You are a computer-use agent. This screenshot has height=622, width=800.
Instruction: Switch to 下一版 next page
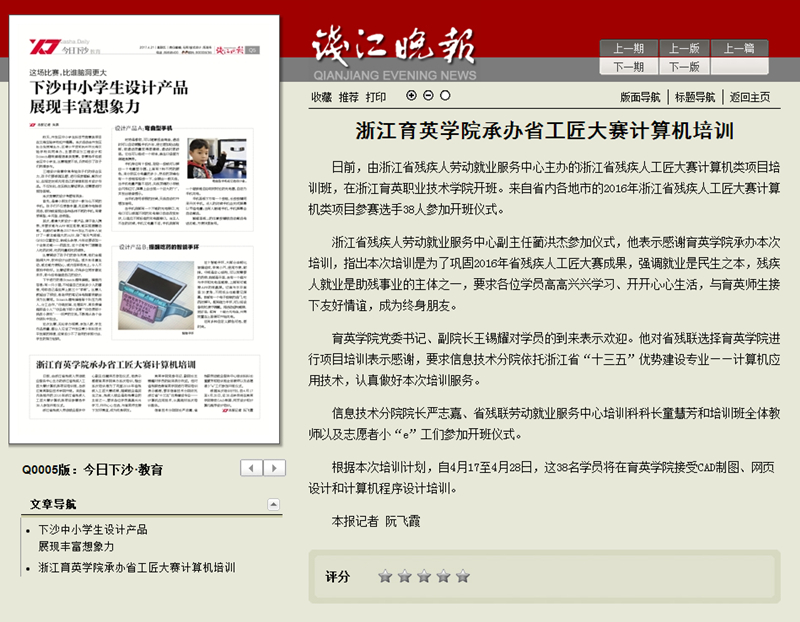[684, 66]
